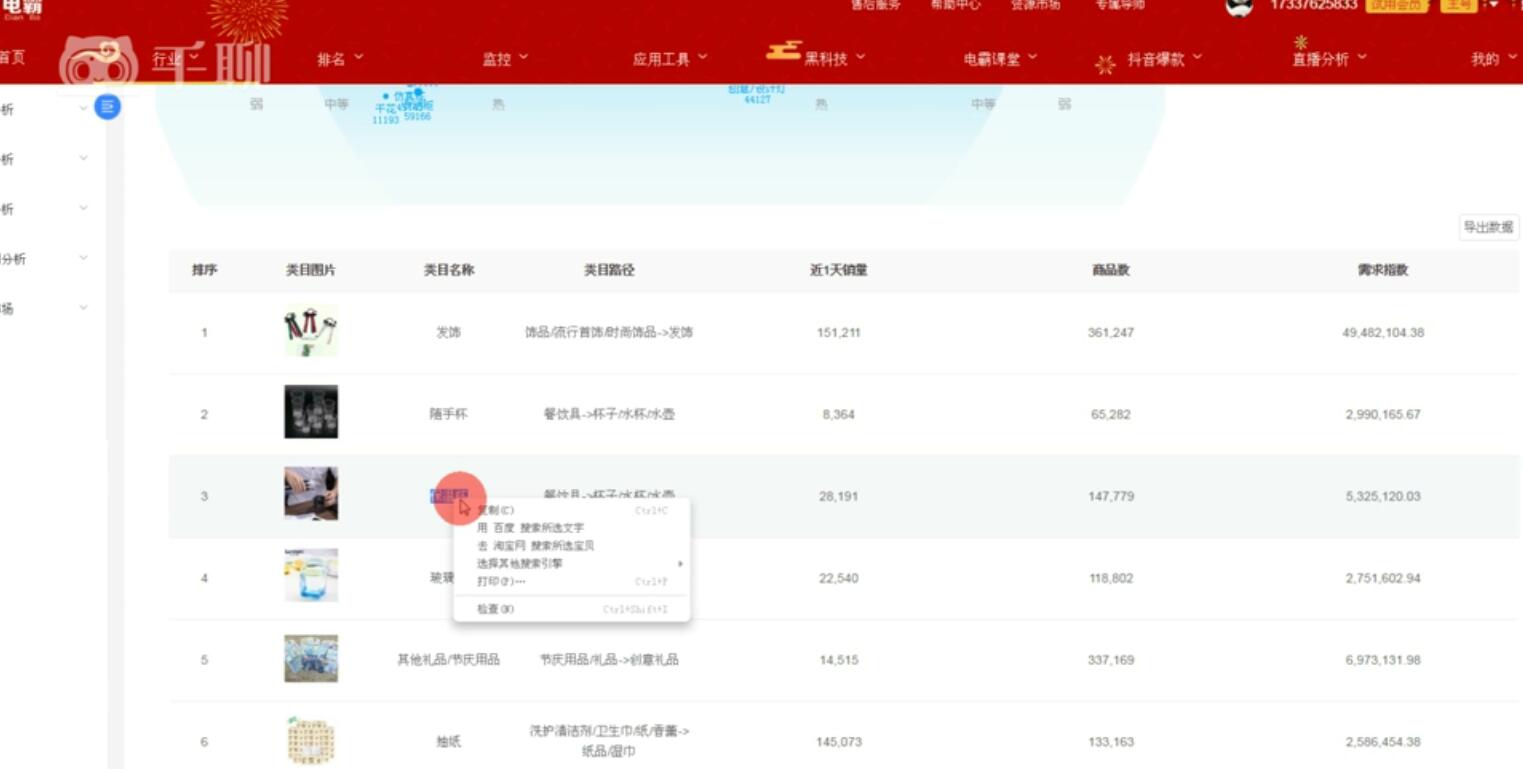Click the account number 17337625833

pos(1313,5)
